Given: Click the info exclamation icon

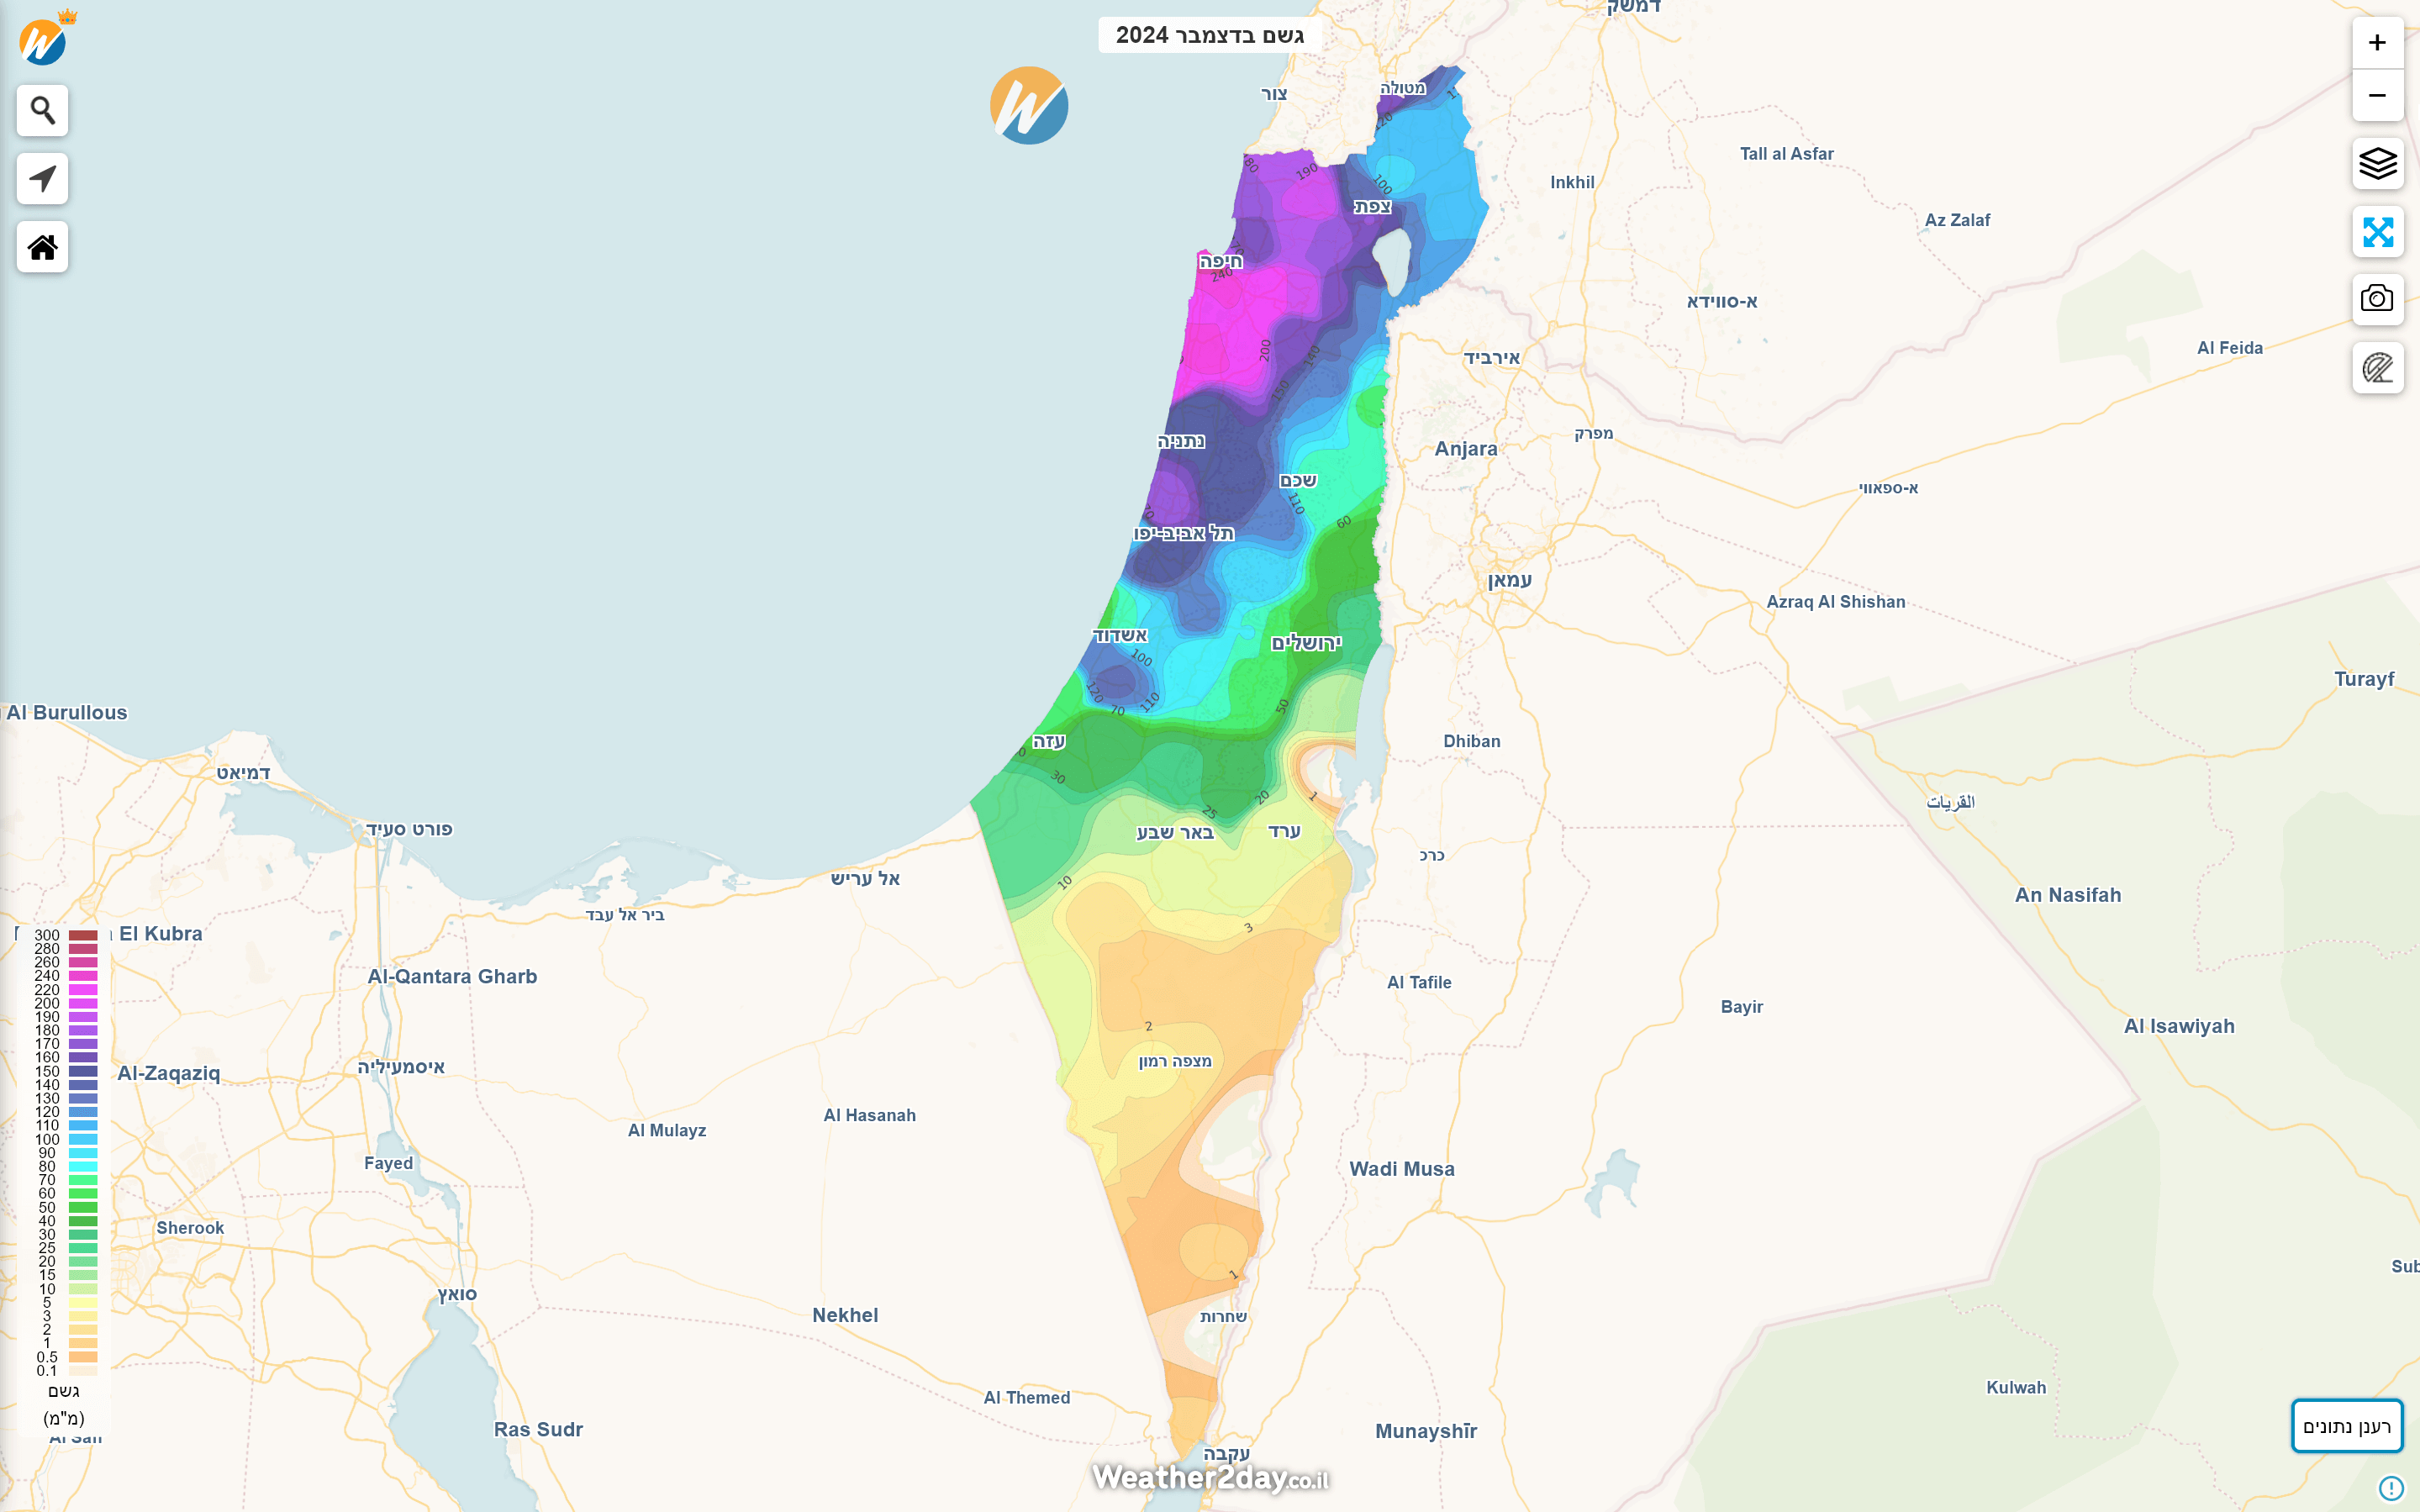Looking at the screenshot, I should pyautogui.click(x=2390, y=1488).
